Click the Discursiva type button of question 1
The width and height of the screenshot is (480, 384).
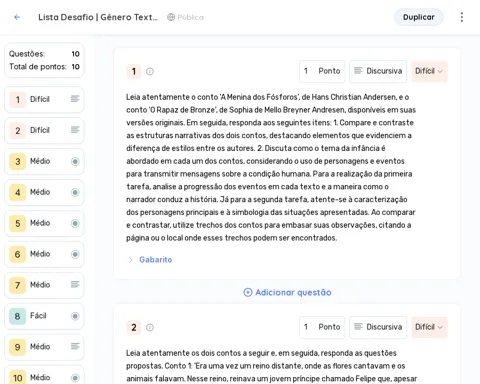point(378,71)
